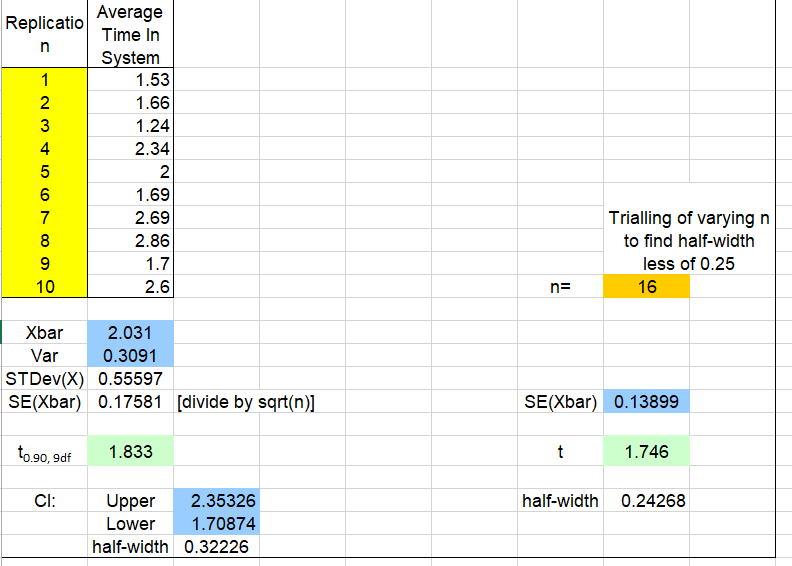Select the cell with value 1.66
Viewport: 792px width, 566px height.
click(130, 102)
